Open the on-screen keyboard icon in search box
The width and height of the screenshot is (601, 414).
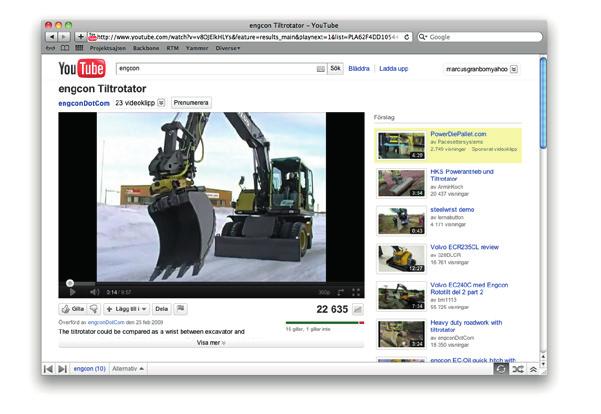(x=321, y=69)
